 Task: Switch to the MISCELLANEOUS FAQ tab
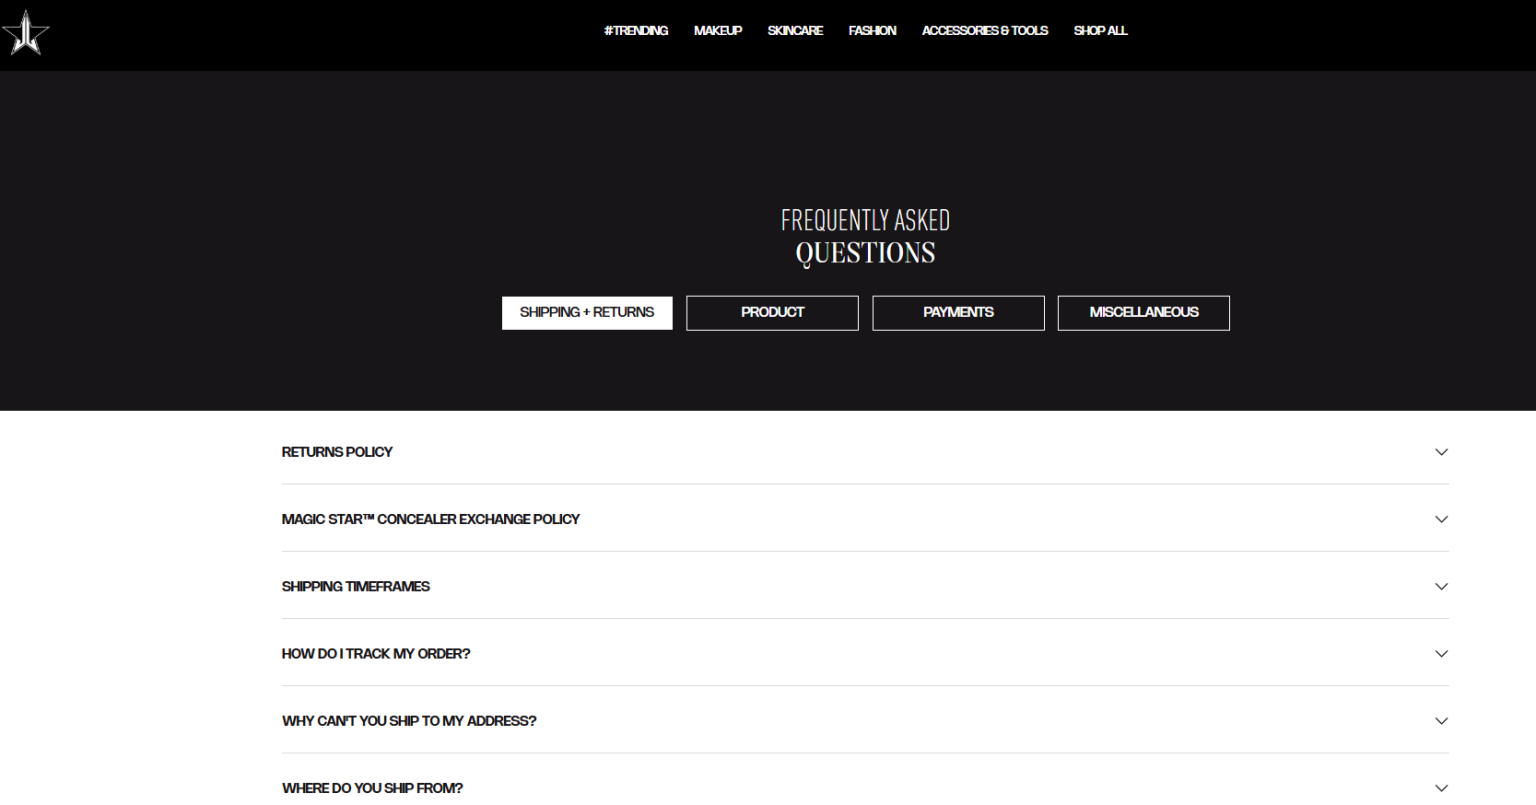tap(1143, 313)
